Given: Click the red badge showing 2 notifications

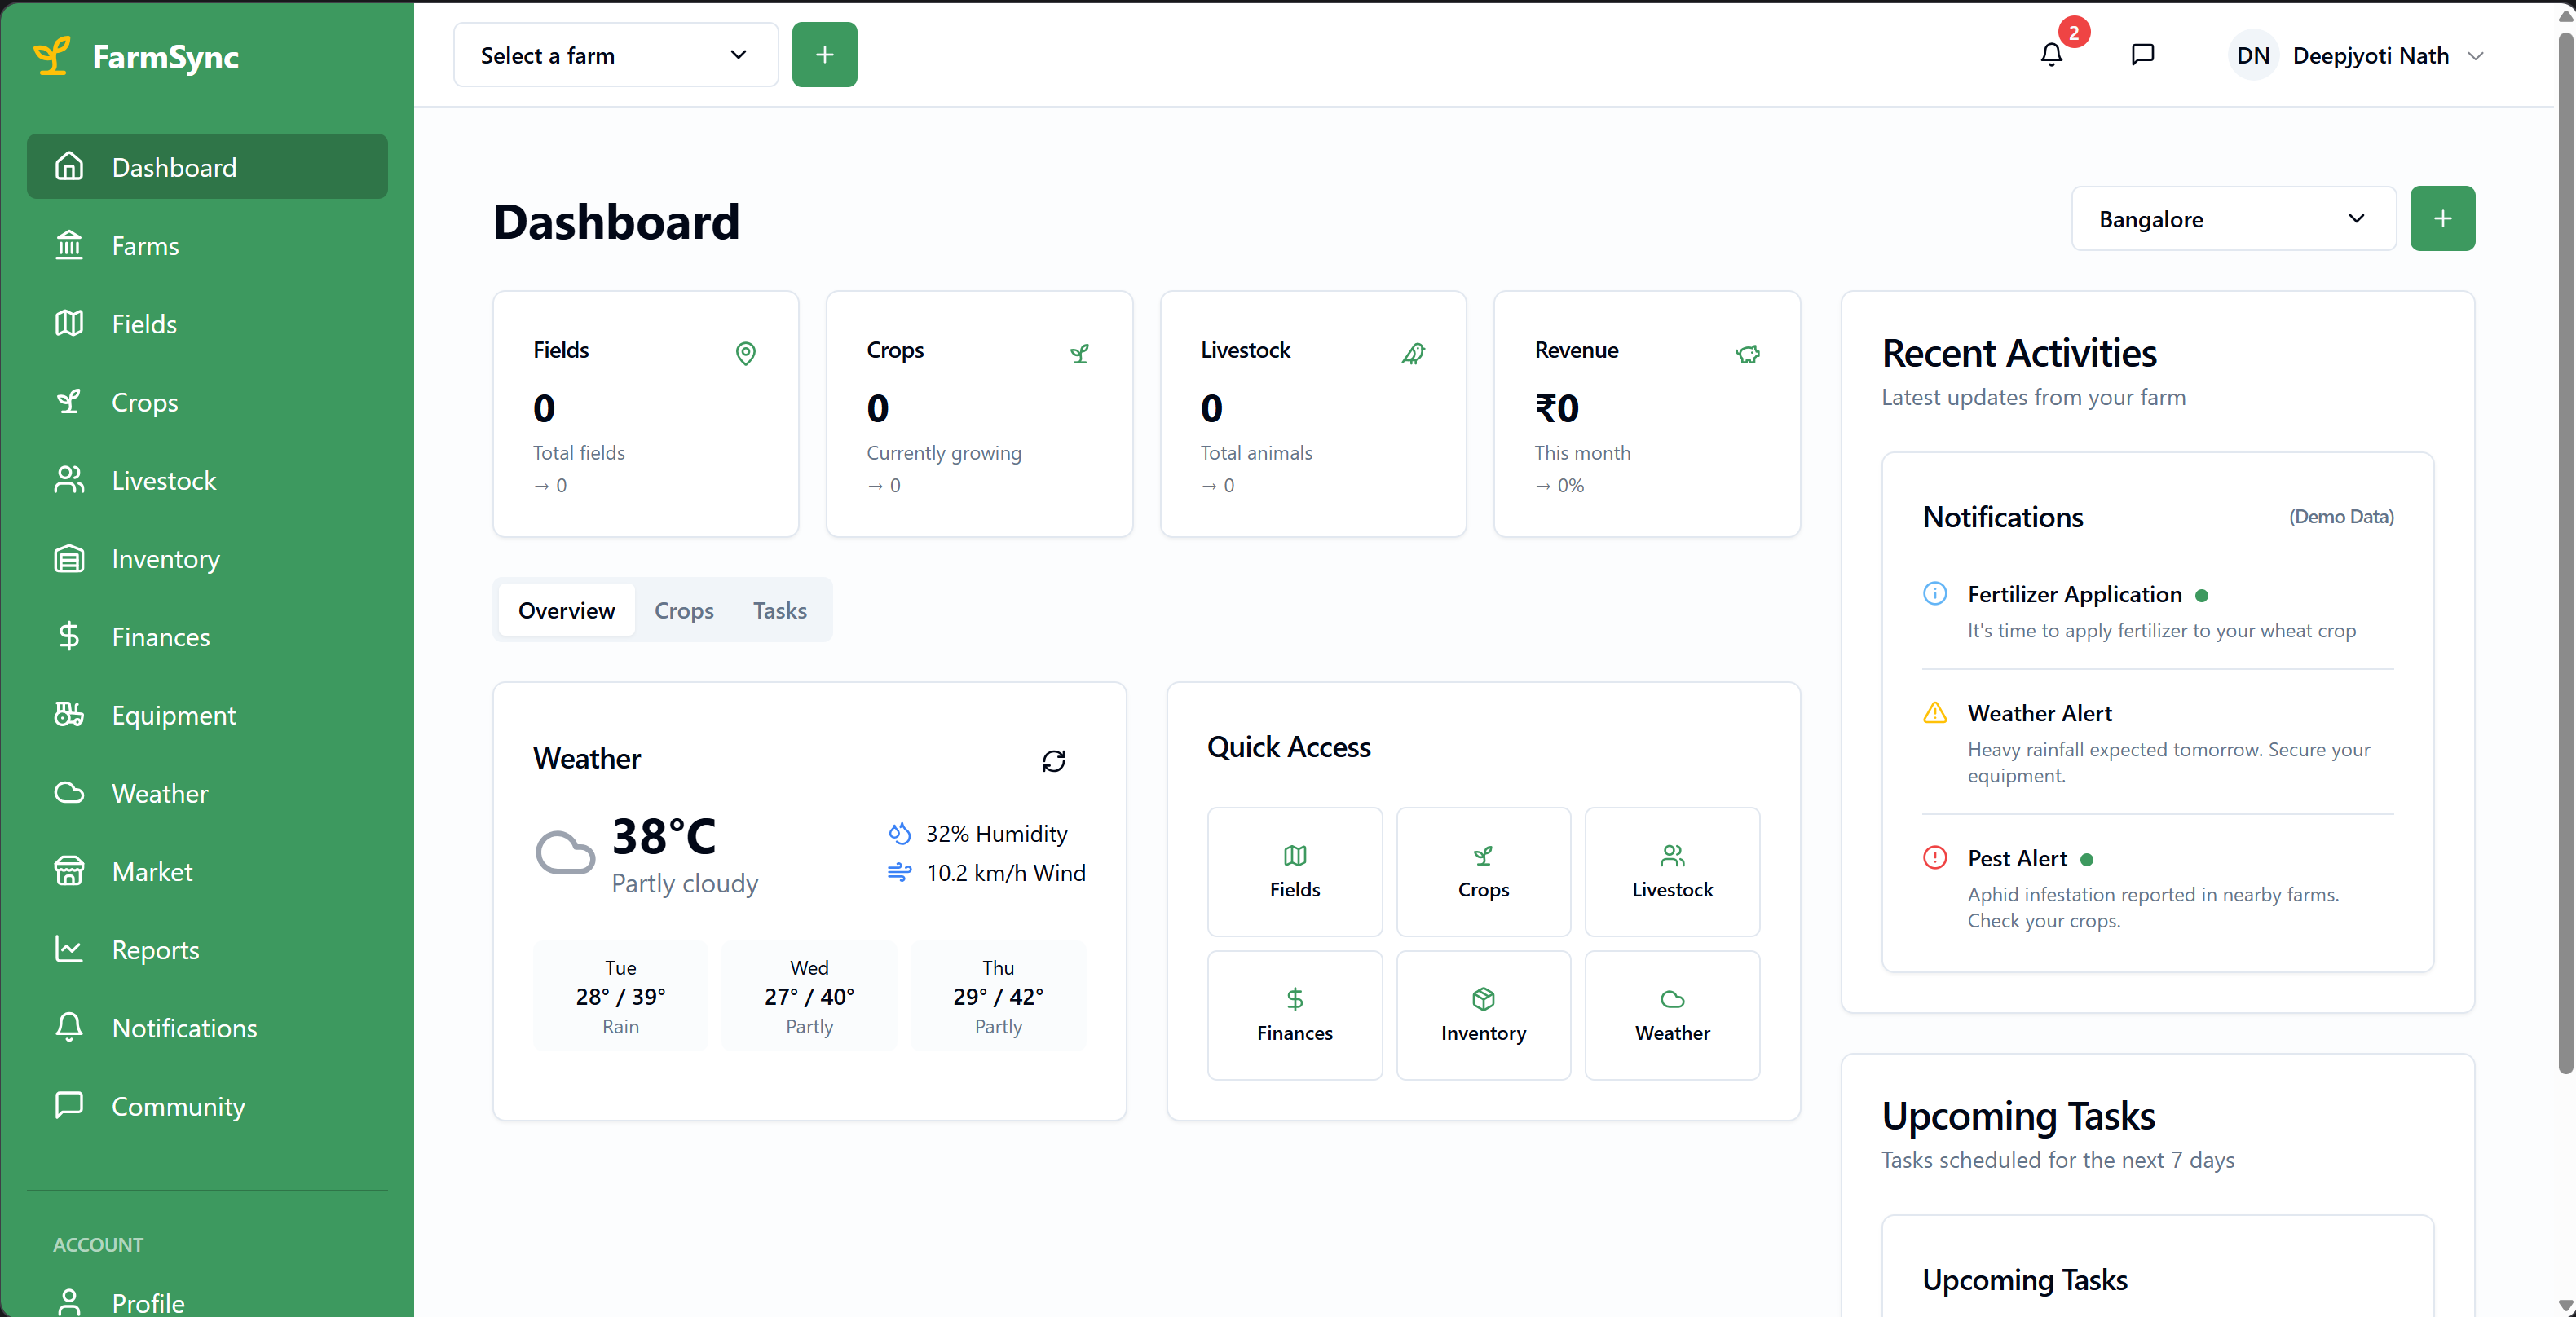Looking at the screenshot, I should pos(2074,33).
